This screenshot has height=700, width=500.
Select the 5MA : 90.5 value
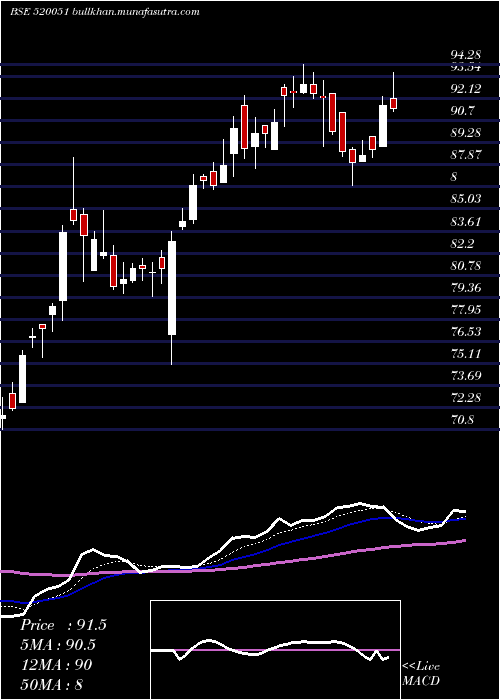(58, 645)
